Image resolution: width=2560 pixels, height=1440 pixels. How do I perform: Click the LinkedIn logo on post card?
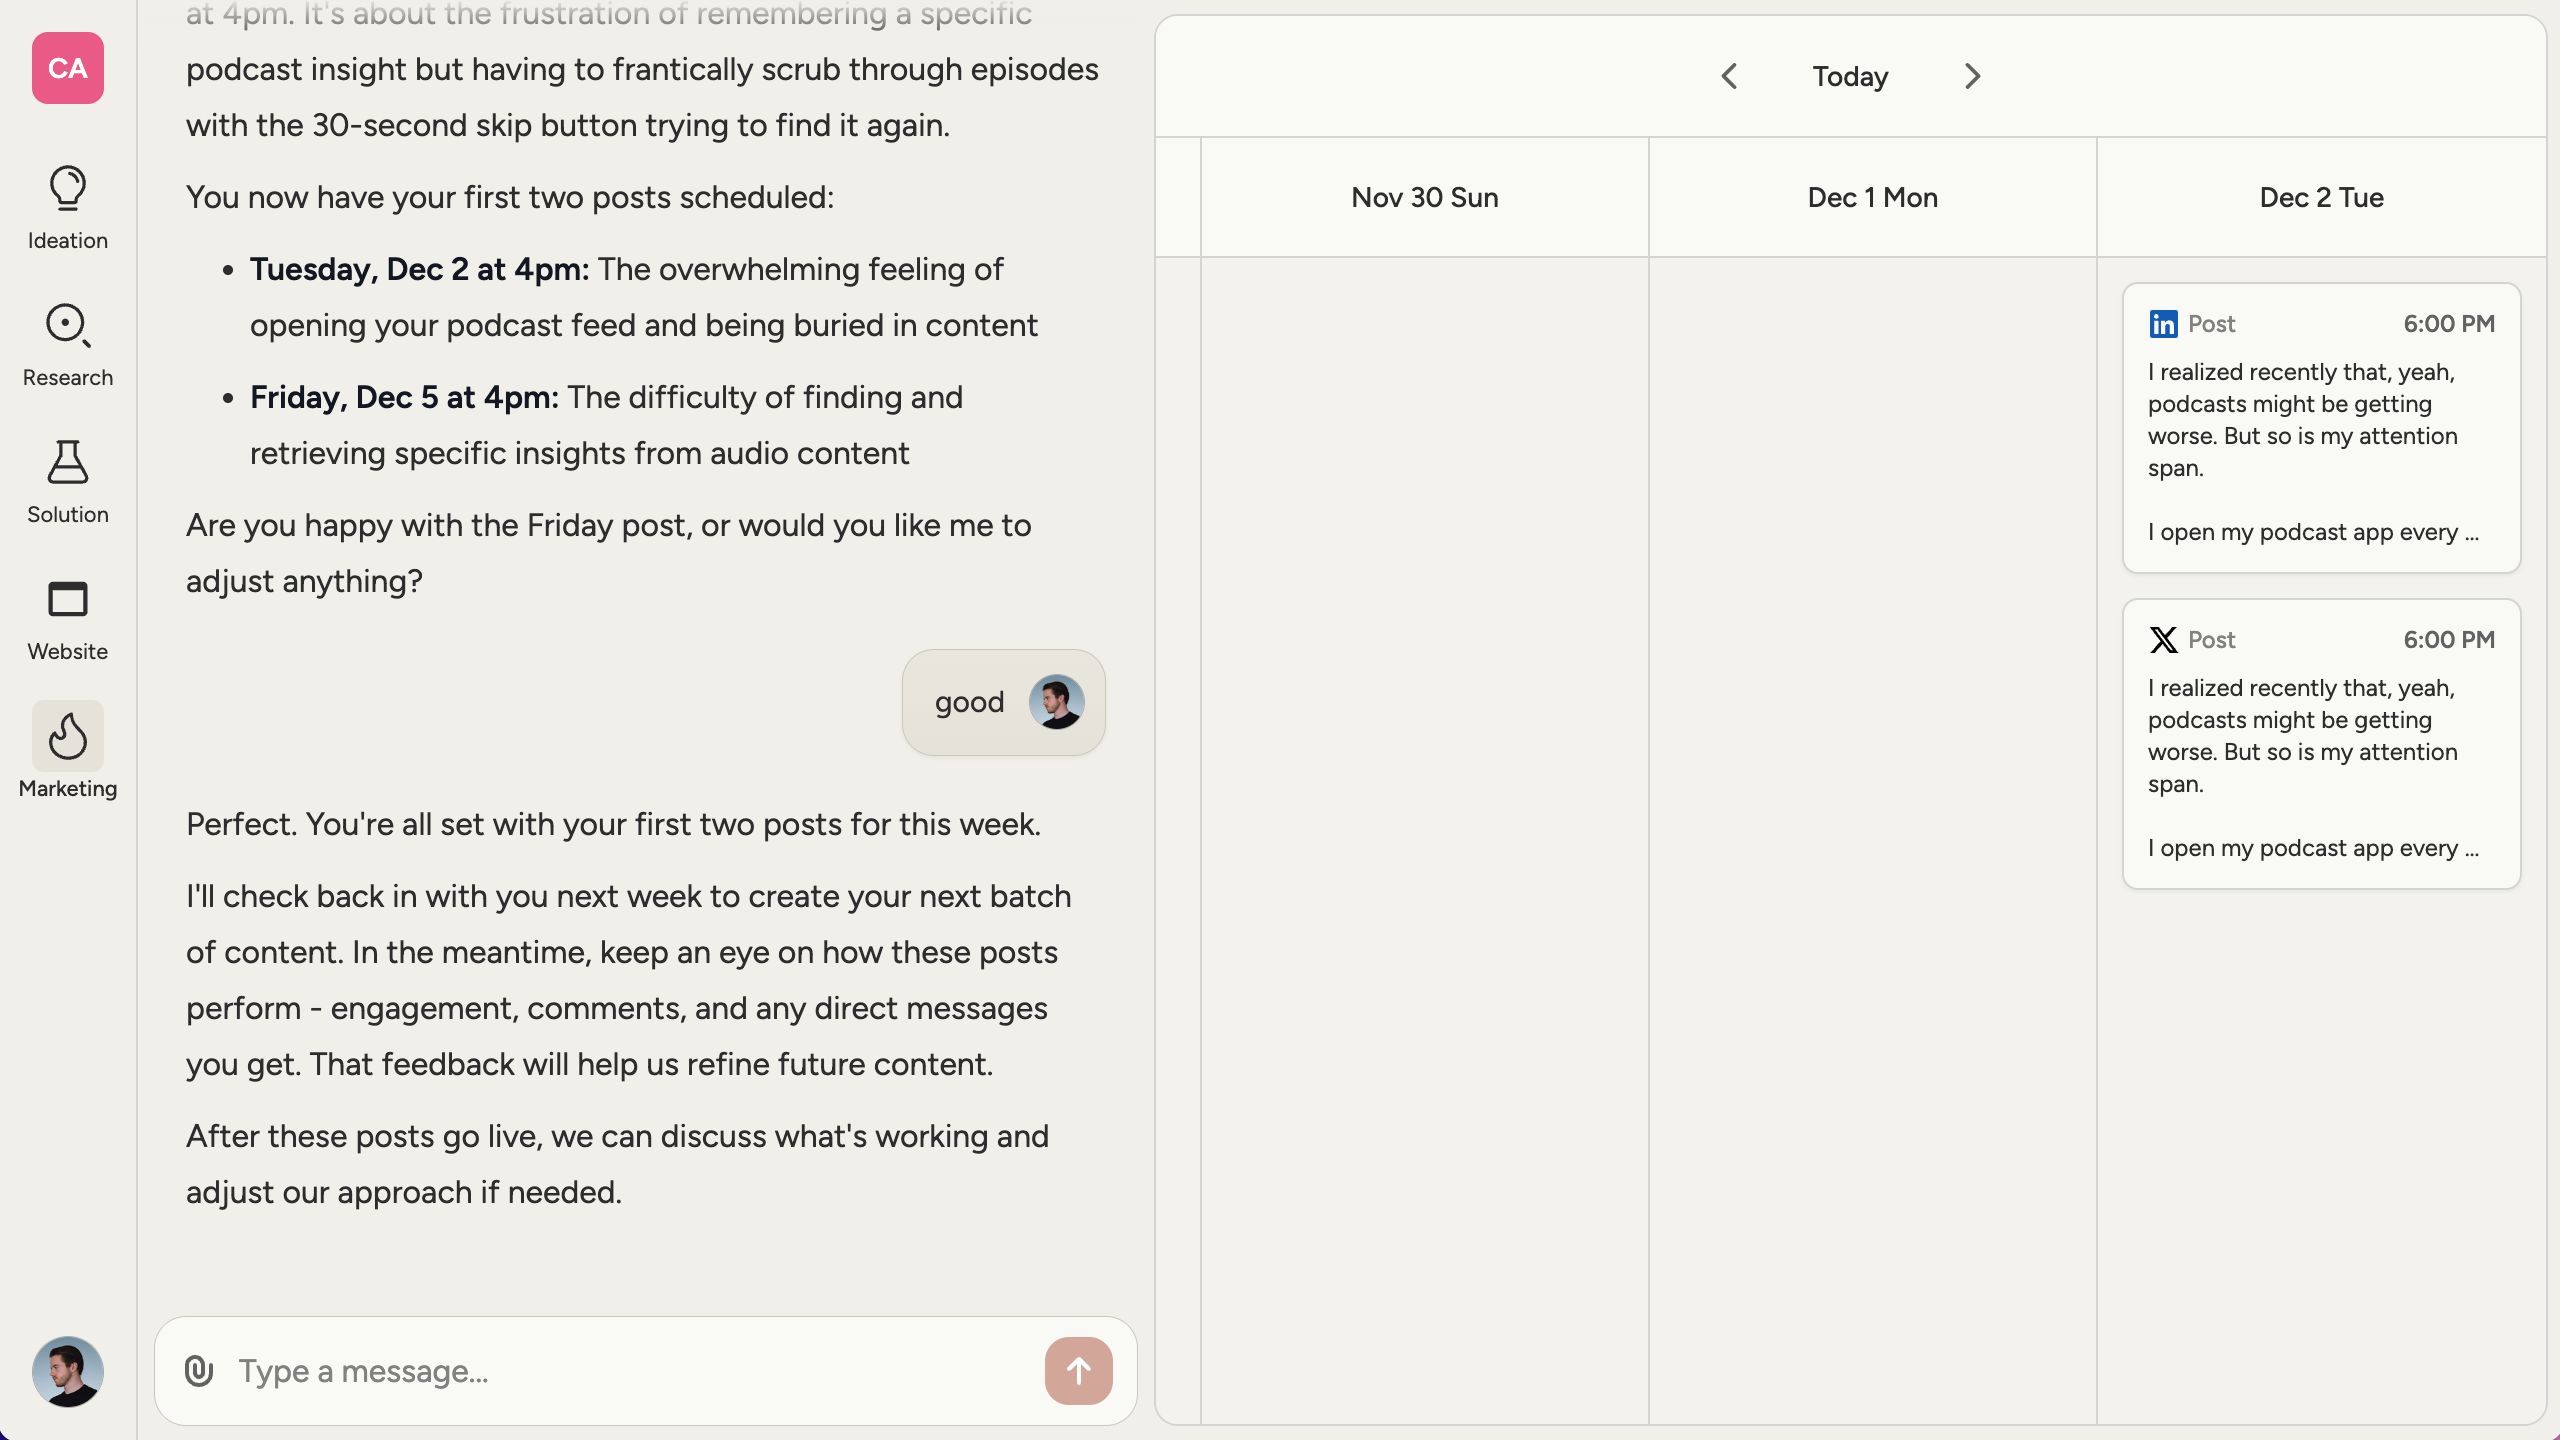point(2163,324)
